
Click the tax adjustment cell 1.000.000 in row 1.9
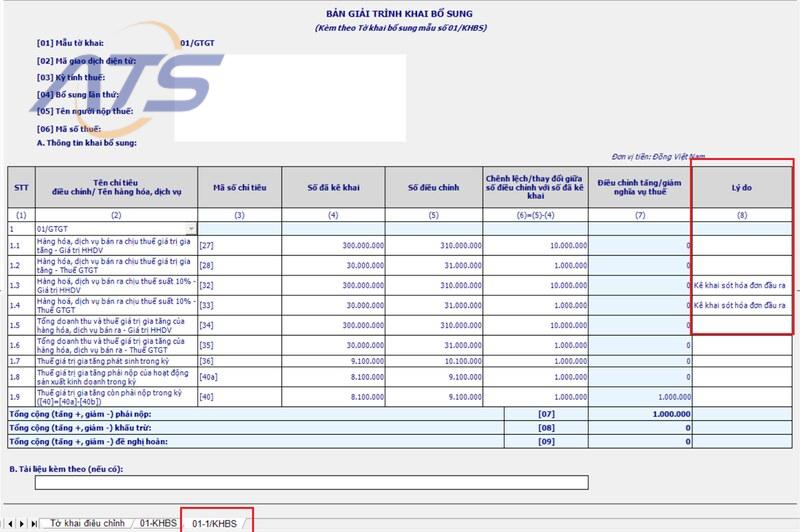pyautogui.click(x=640, y=397)
